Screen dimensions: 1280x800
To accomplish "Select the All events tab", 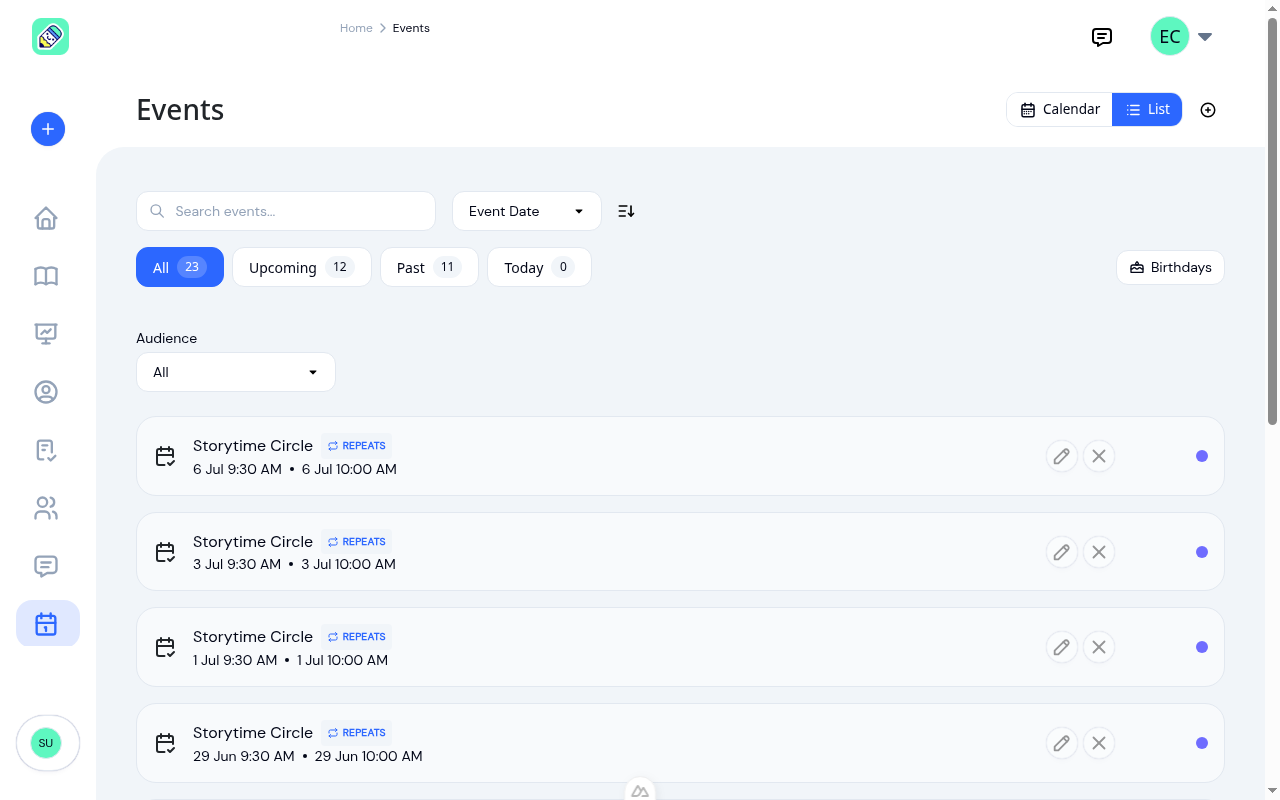I will pyautogui.click(x=180, y=267).
